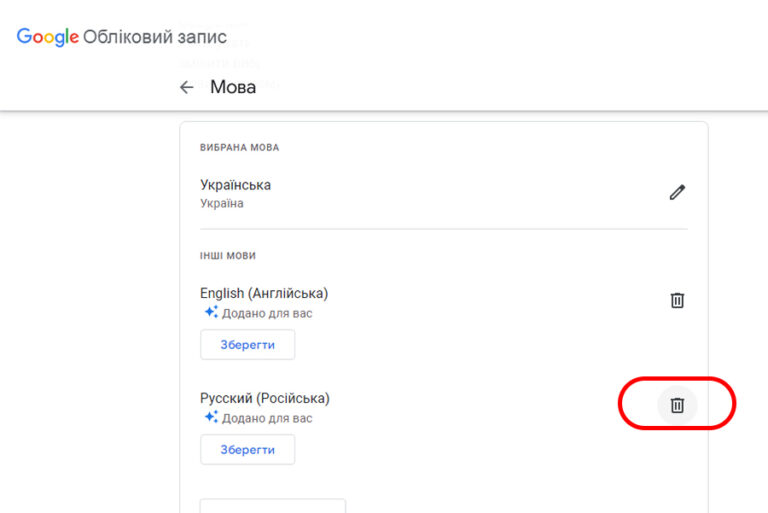Open the Обліковий запис header link

pos(155,37)
